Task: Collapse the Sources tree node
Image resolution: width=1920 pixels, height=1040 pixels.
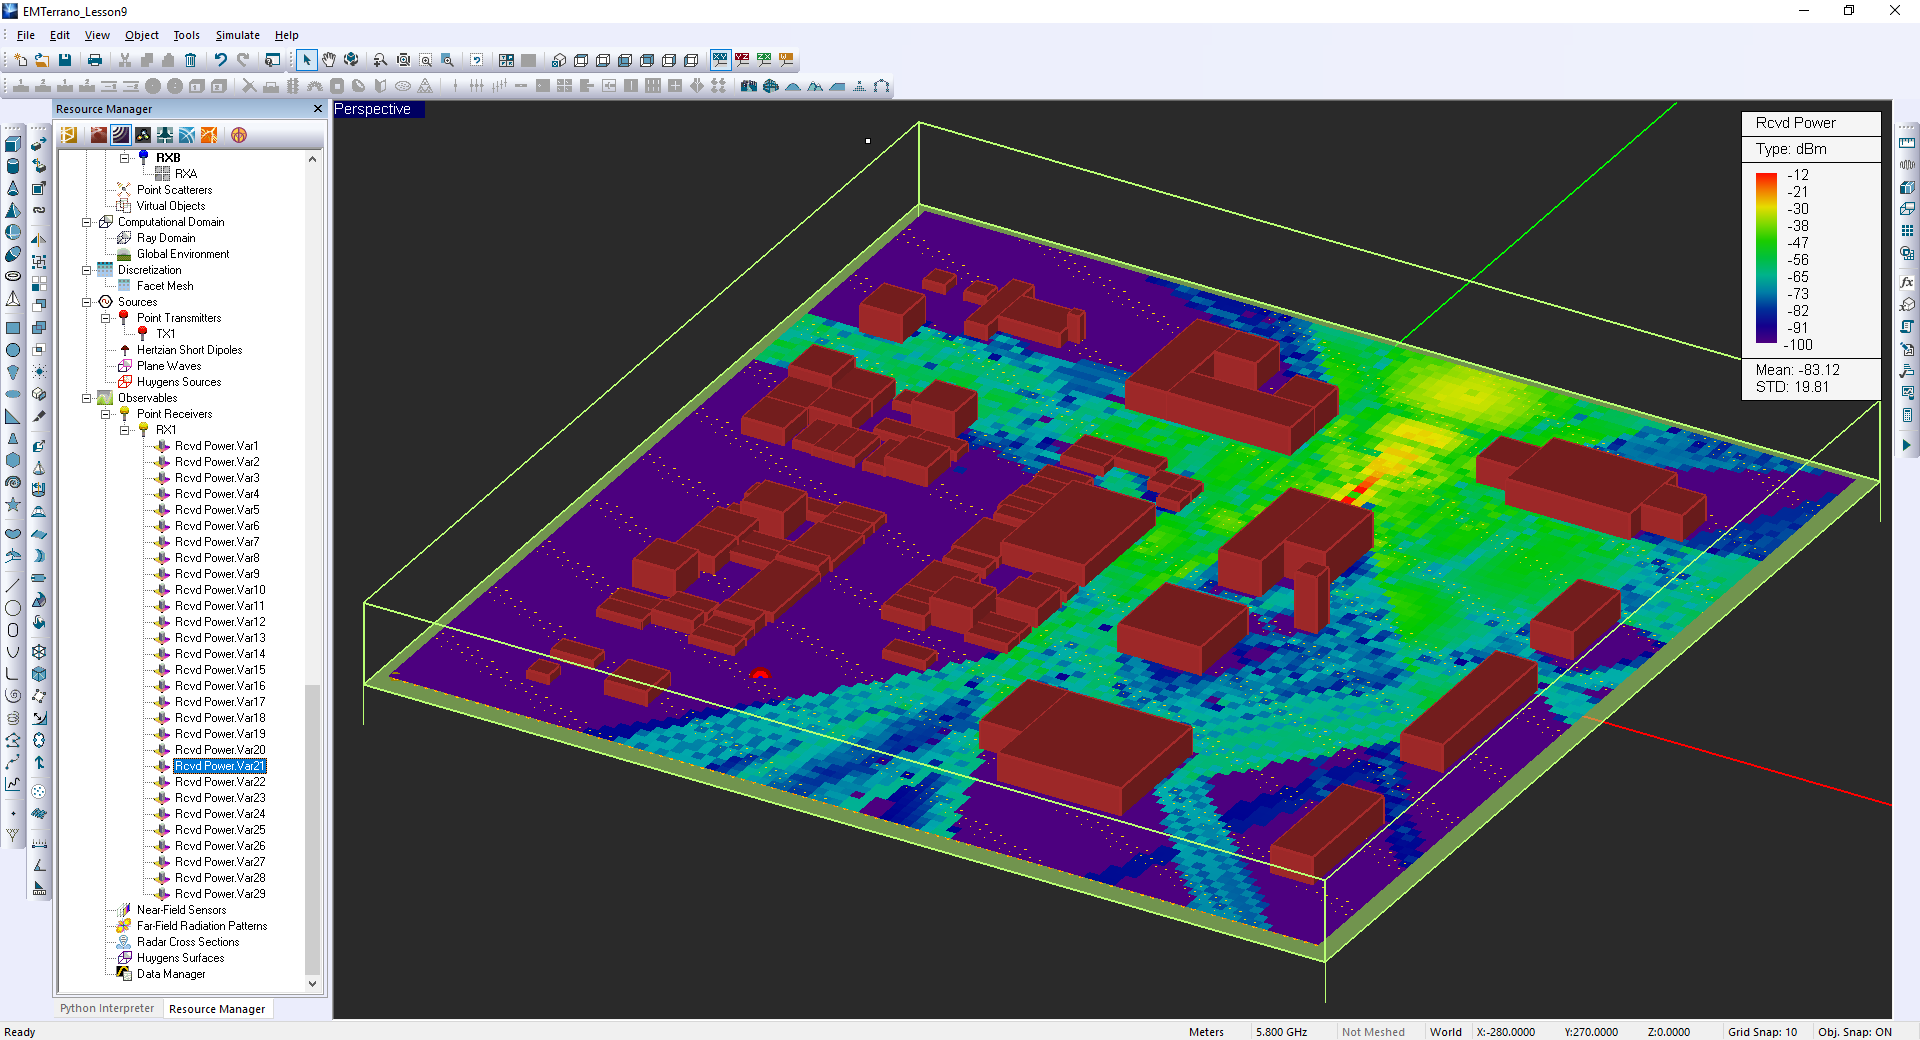Action: click(x=87, y=302)
